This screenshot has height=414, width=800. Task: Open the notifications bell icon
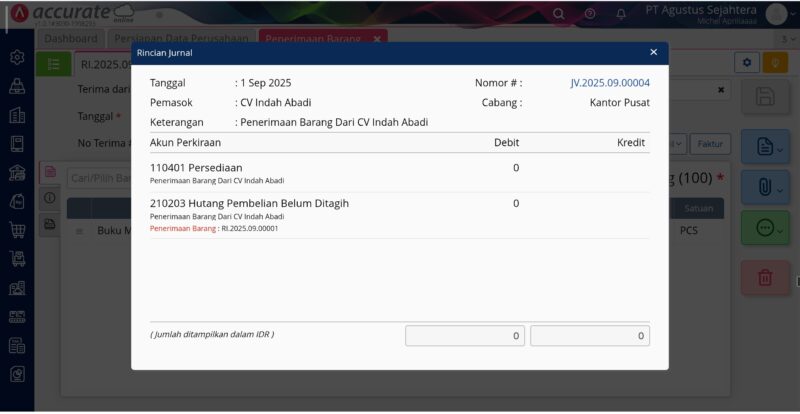[621, 14]
